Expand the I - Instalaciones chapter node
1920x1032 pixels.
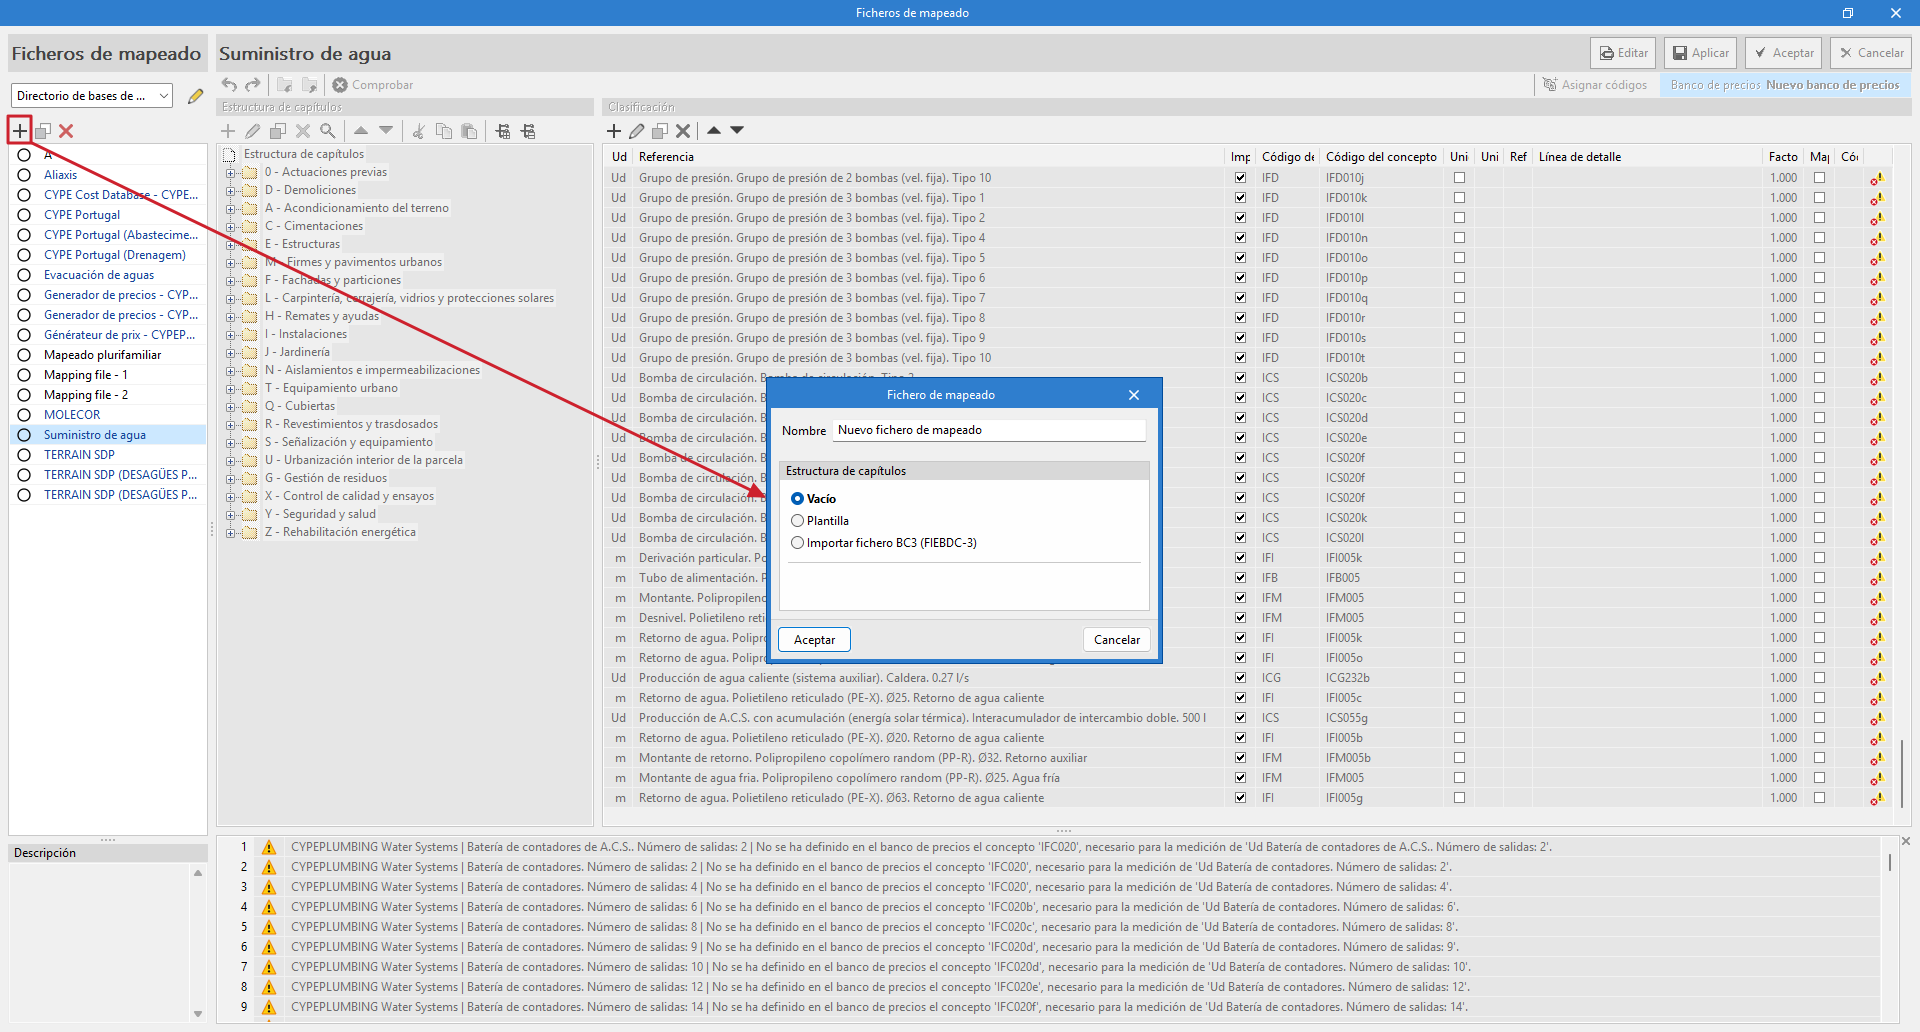[231, 334]
